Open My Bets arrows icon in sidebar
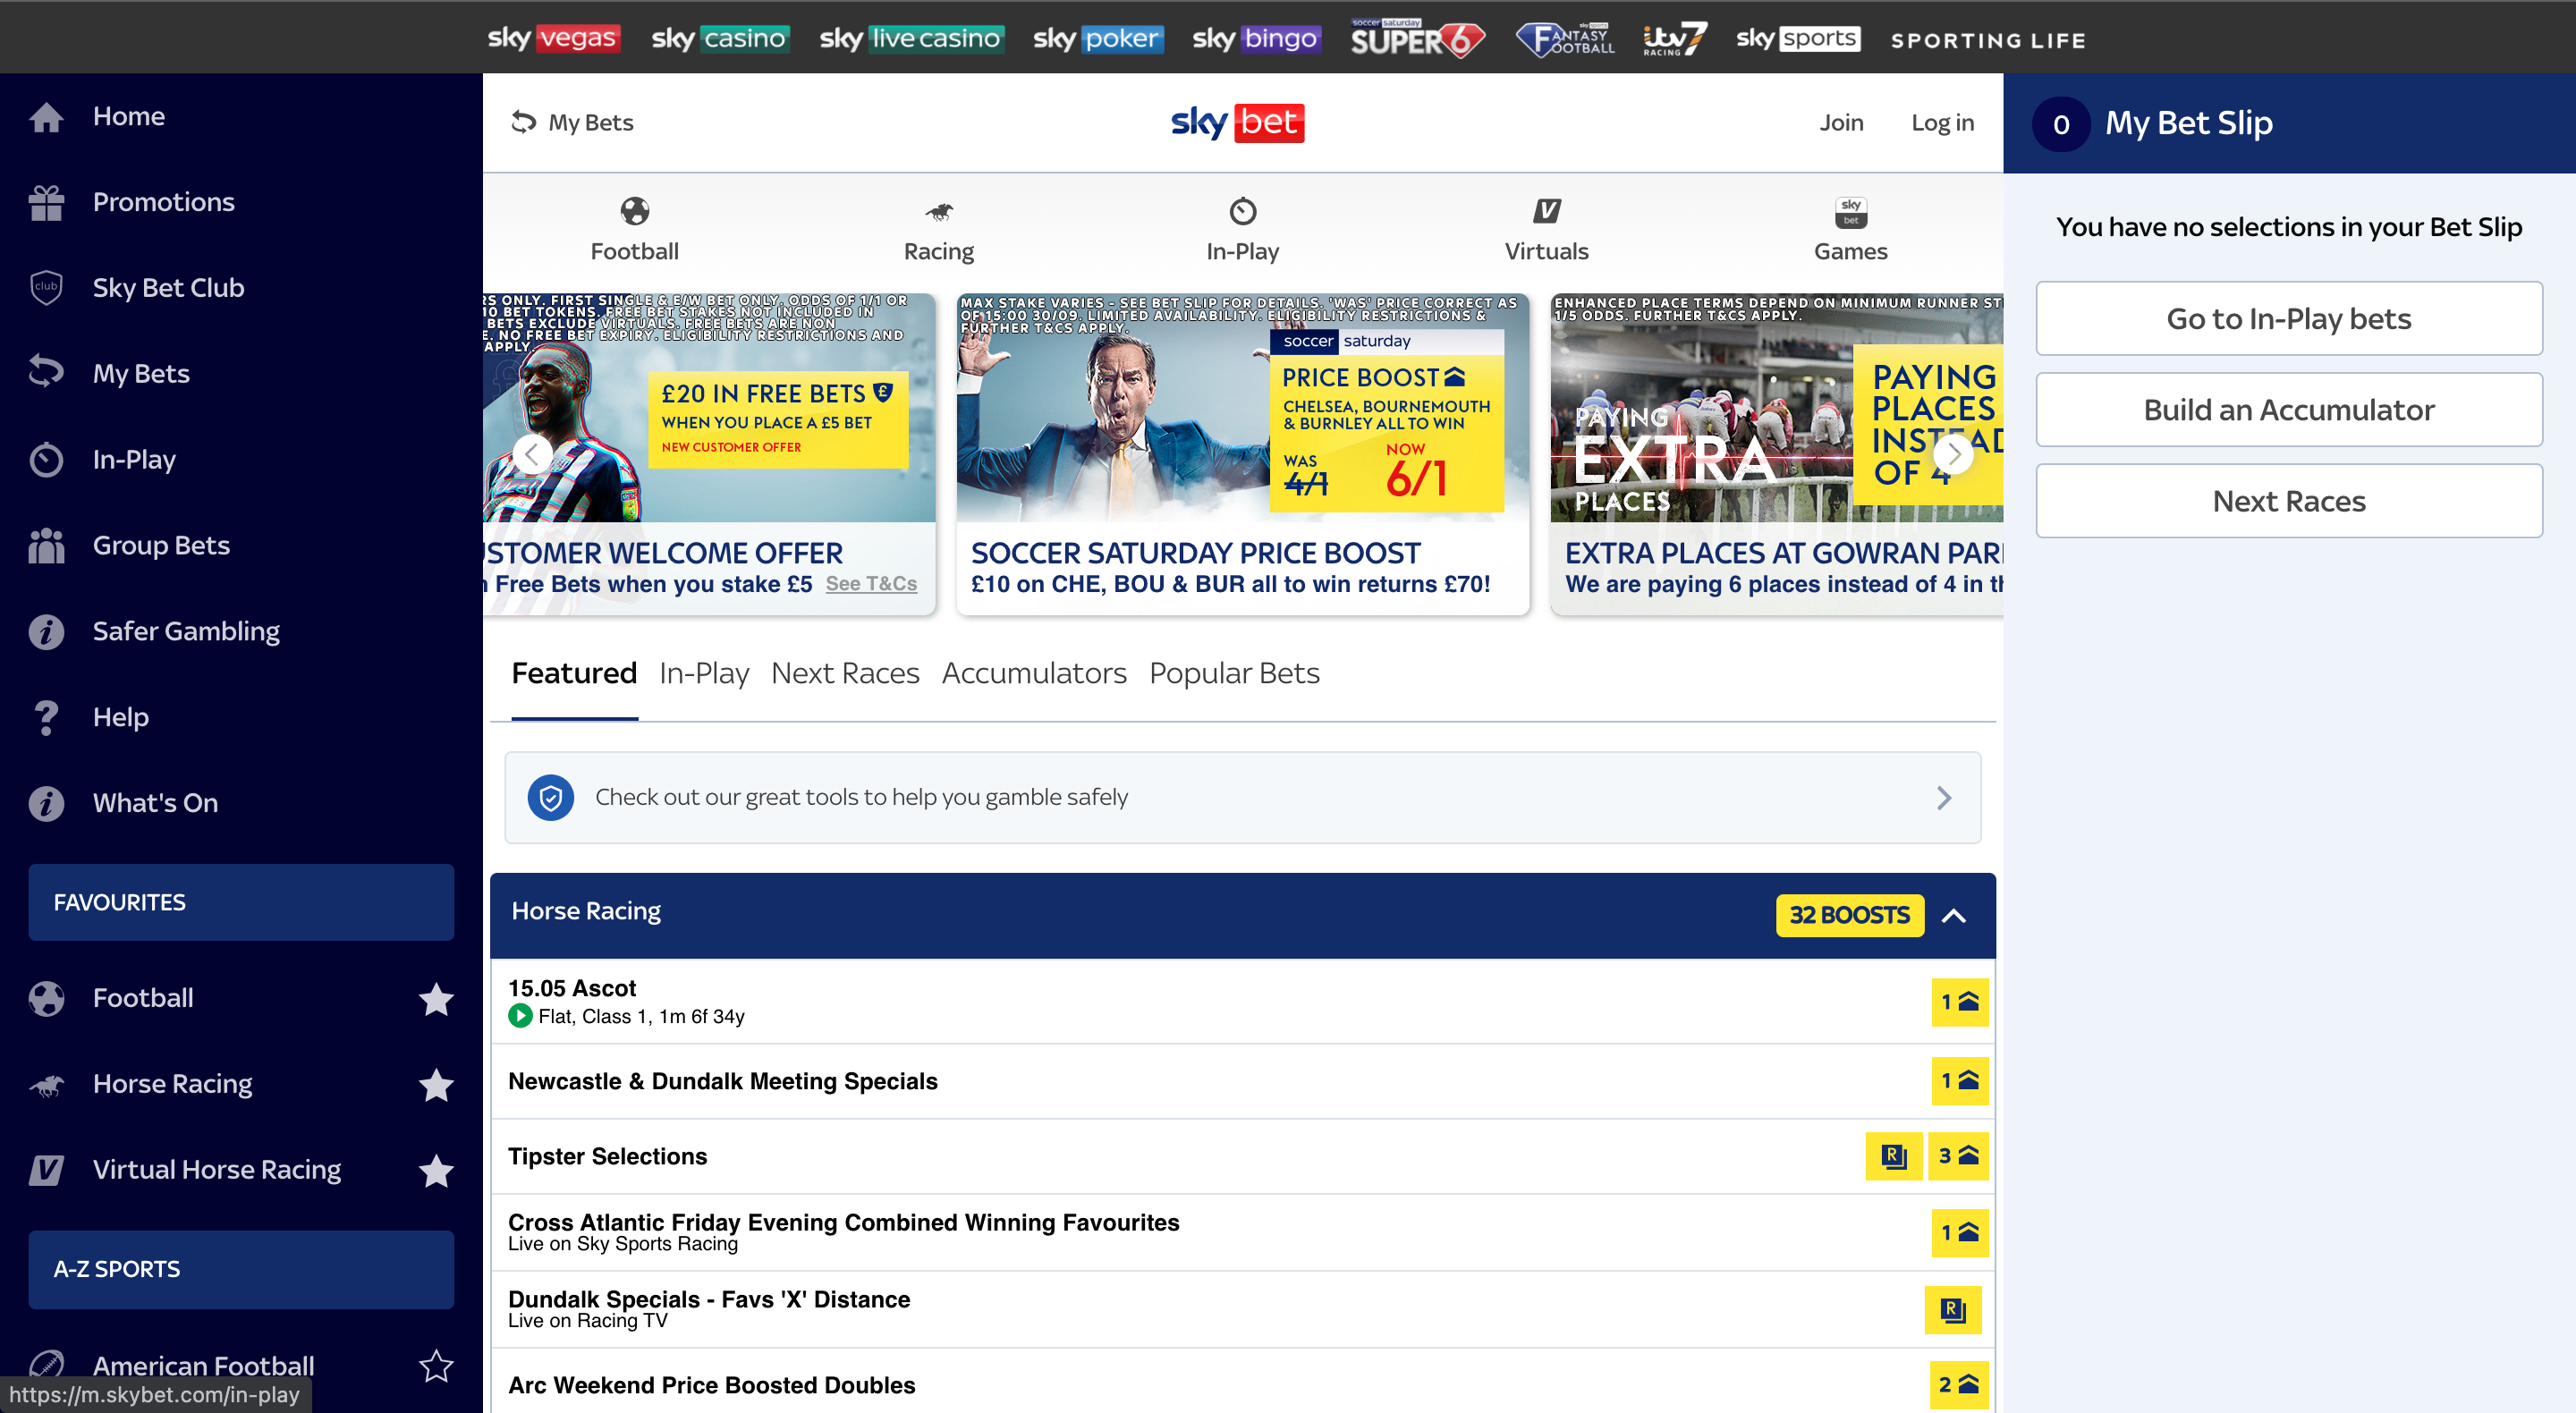The width and height of the screenshot is (2576, 1413). 46,373
